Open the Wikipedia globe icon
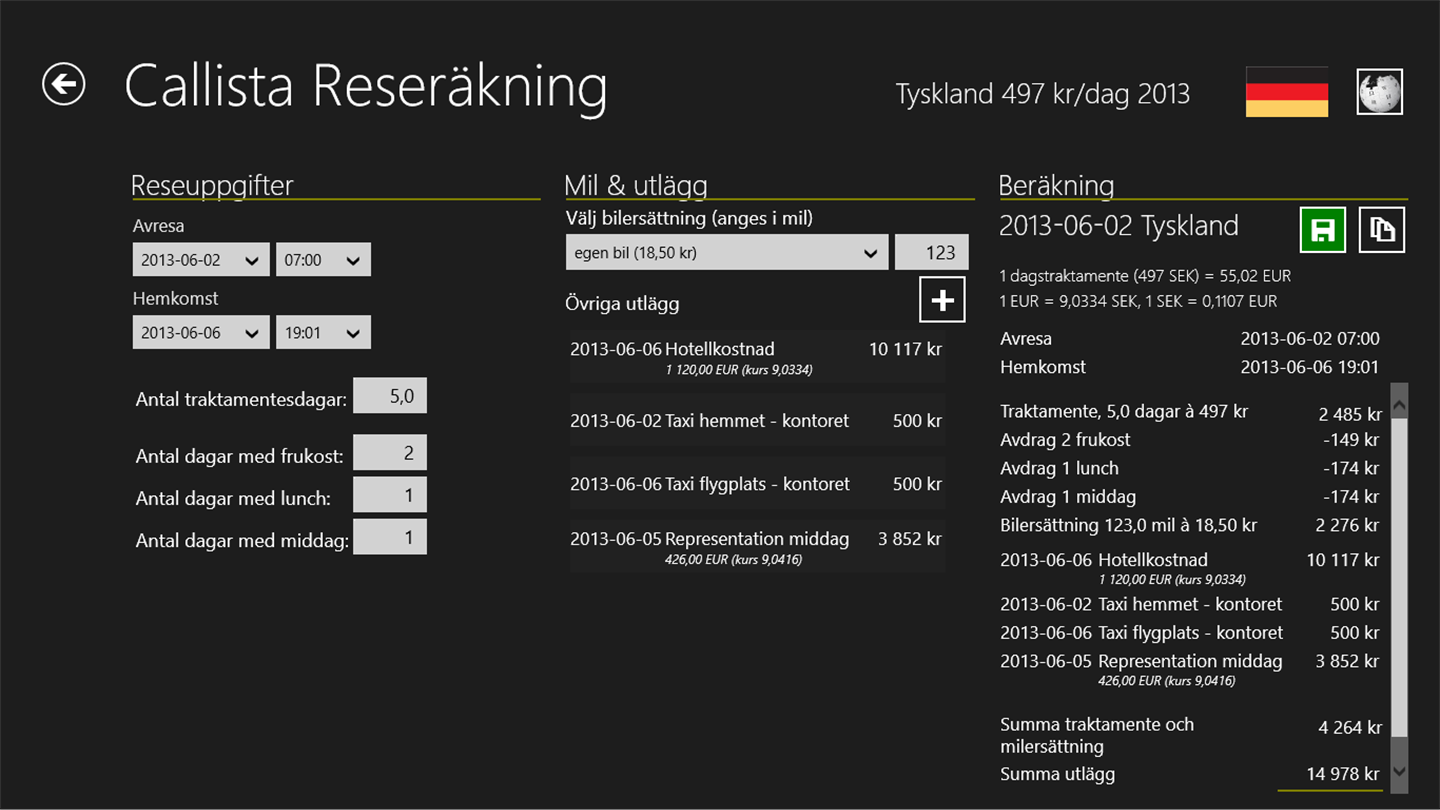The height and width of the screenshot is (810, 1440). click(x=1380, y=92)
